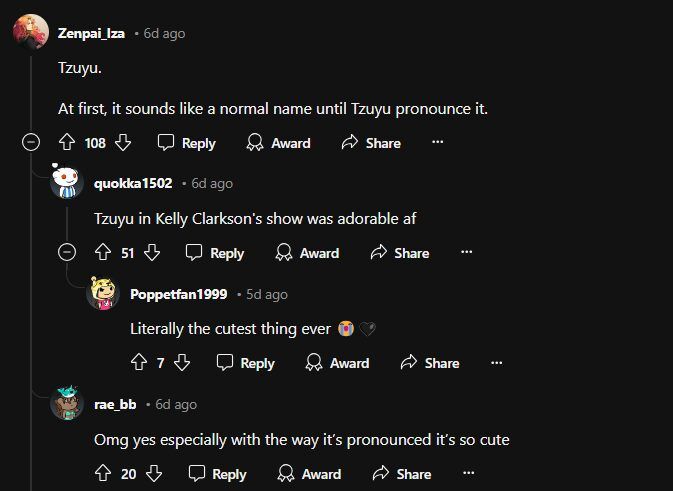The height and width of the screenshot is (491, 673).
Task: Reply to rae_bb's comment
Action: [x=217, y=474]
